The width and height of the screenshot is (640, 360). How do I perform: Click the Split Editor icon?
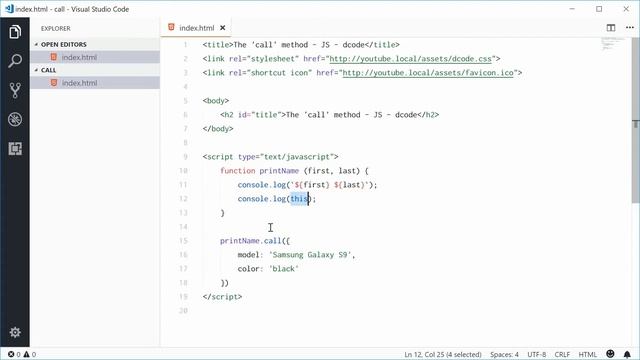point(611,28)
